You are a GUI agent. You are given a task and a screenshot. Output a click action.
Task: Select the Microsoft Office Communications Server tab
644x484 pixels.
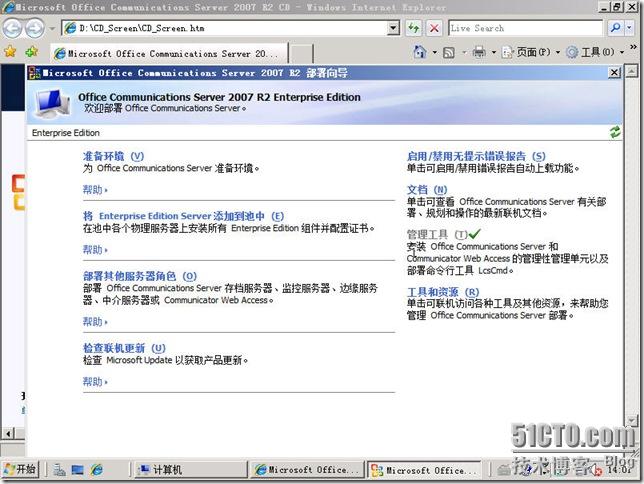(x=169, y=53)
